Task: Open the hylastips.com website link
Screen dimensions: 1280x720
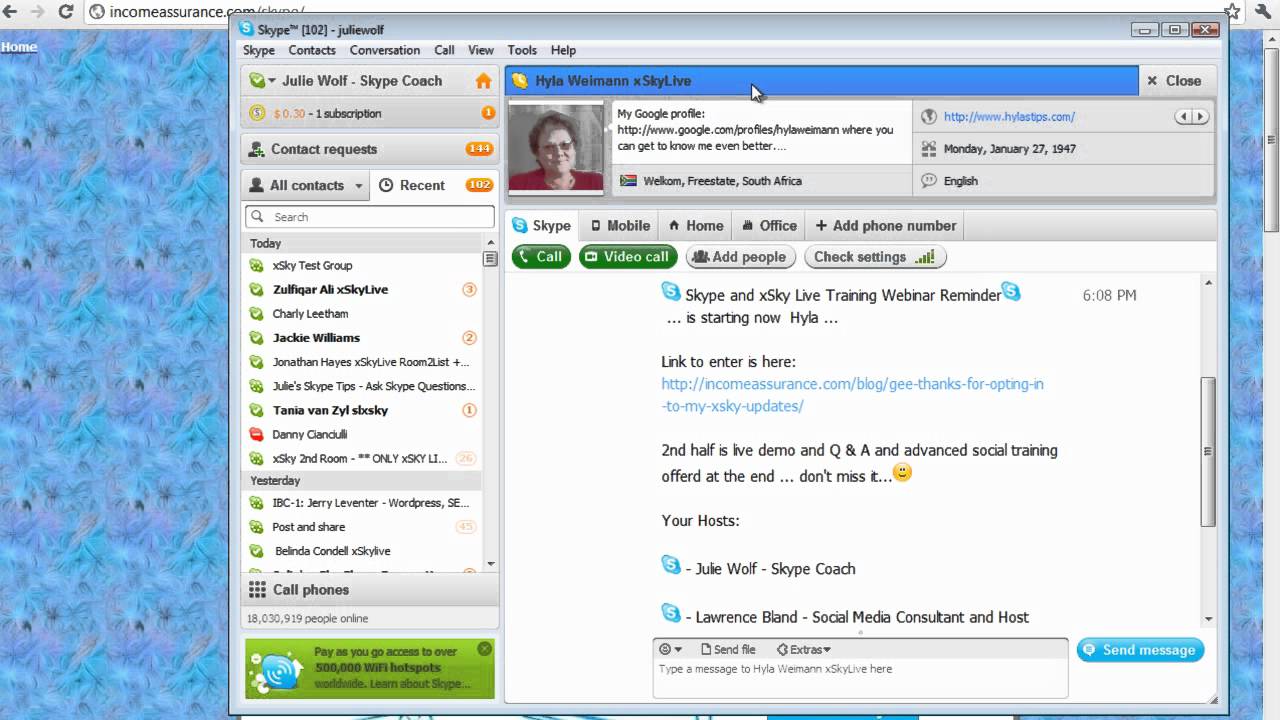Action: click(x=1009, y=117)
